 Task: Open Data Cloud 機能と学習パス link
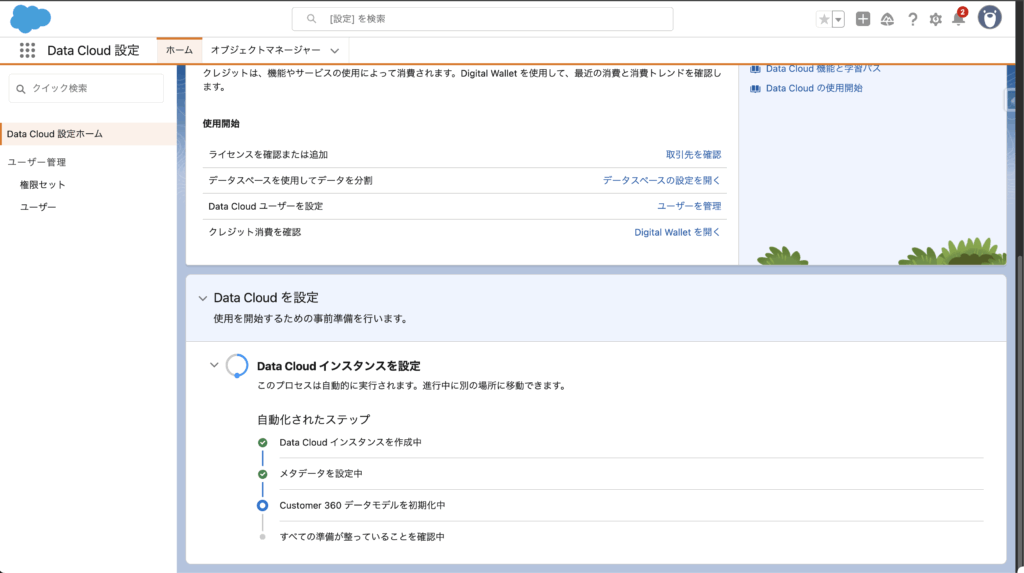click(823, 69)
